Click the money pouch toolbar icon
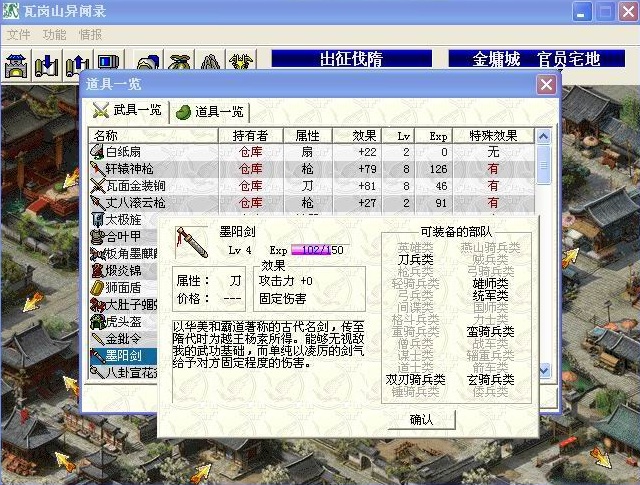The height and width of the screenshot is (485, 640). click(179, 65)
